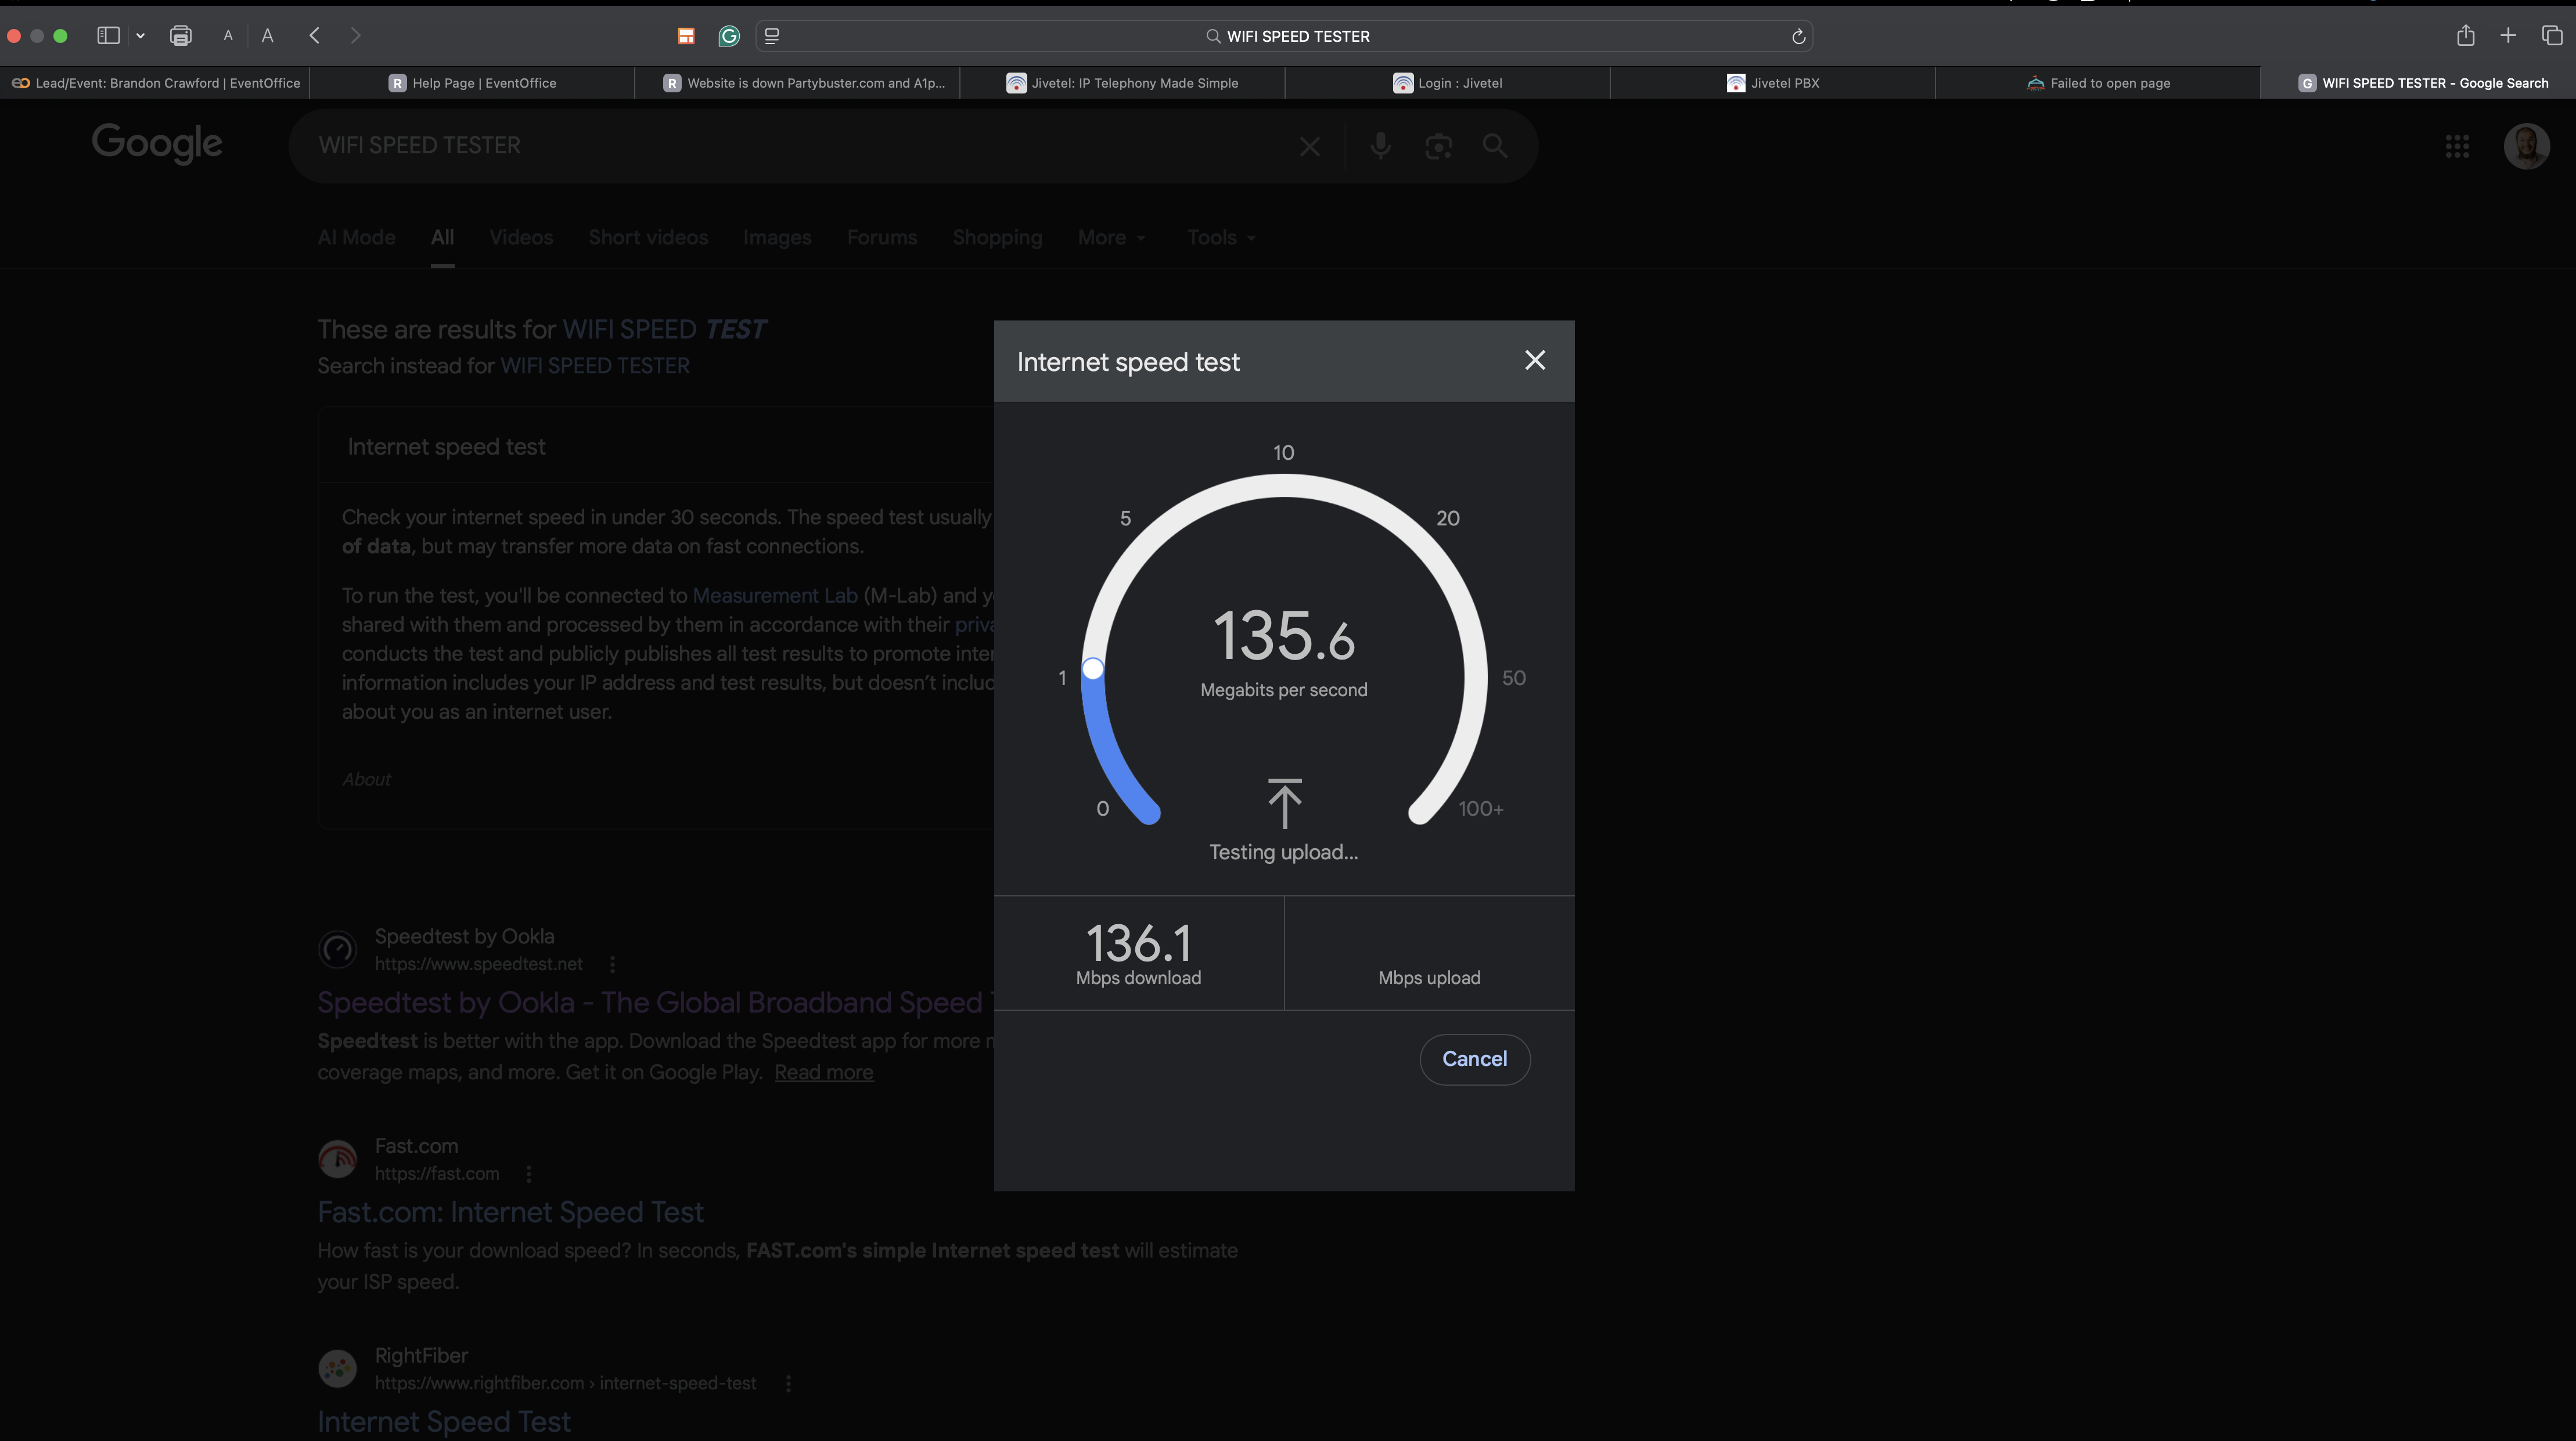Open options menu for RightFiber result

pyautogui.click(x=788, y=1384)
